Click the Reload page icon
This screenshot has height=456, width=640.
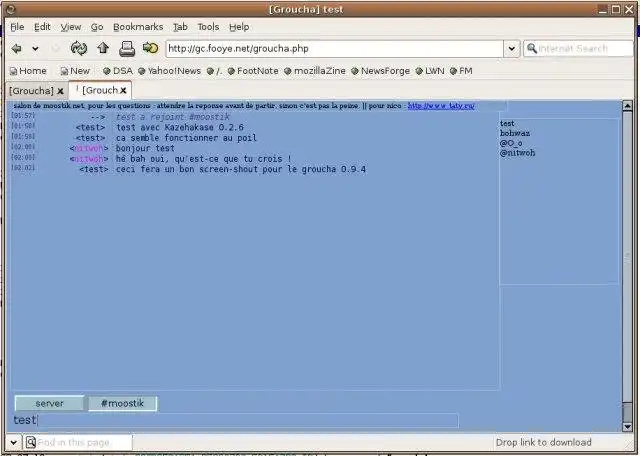tap(78, 48)
